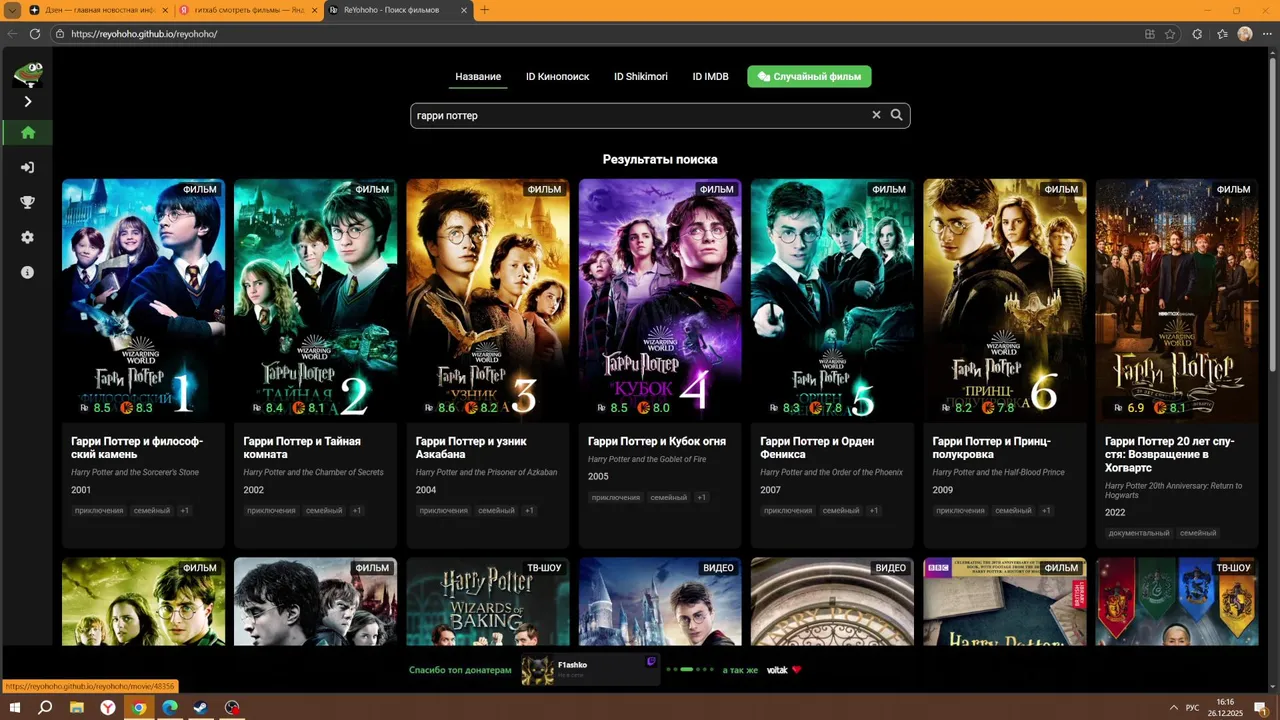Click the address bar URL
This screenshot has width=1280, height=720.
(145, 34)
